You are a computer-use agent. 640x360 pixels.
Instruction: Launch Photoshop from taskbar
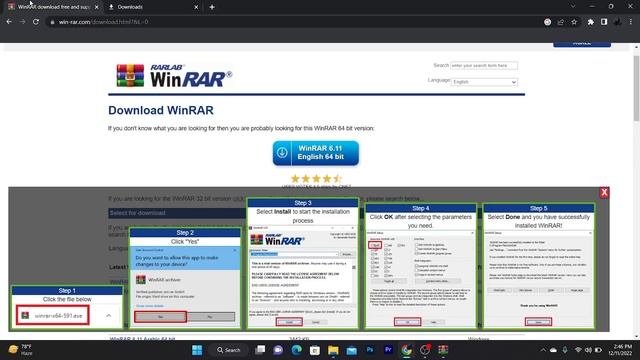[x=370, y=350]
